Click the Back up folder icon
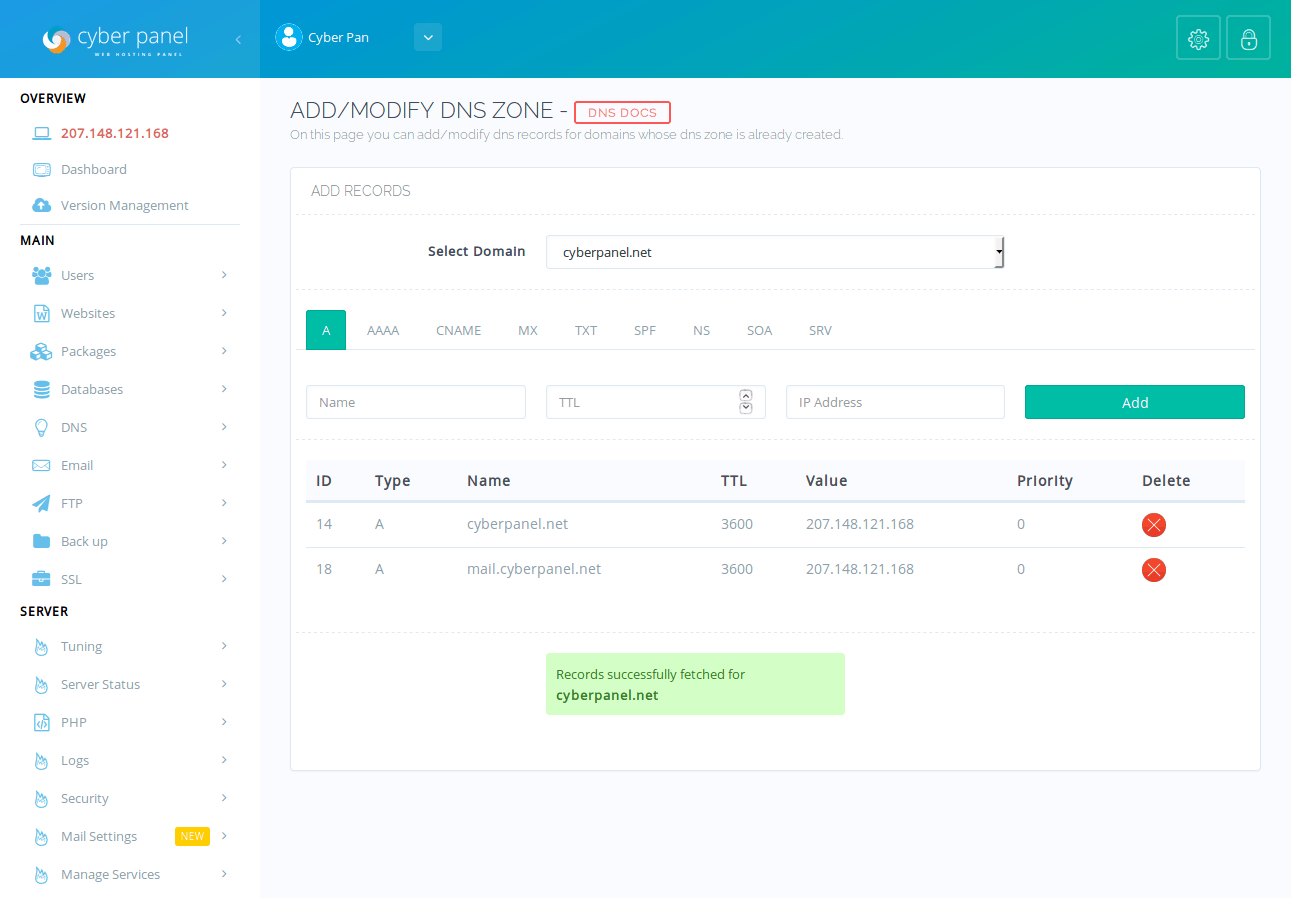The height and width of the screenshot is (898, 1291). pyautogui.click(x=41, y=541)
